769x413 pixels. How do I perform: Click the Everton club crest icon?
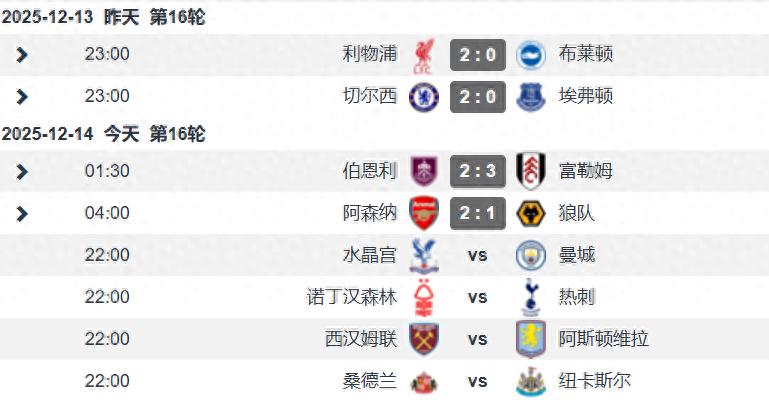[530, 97]
